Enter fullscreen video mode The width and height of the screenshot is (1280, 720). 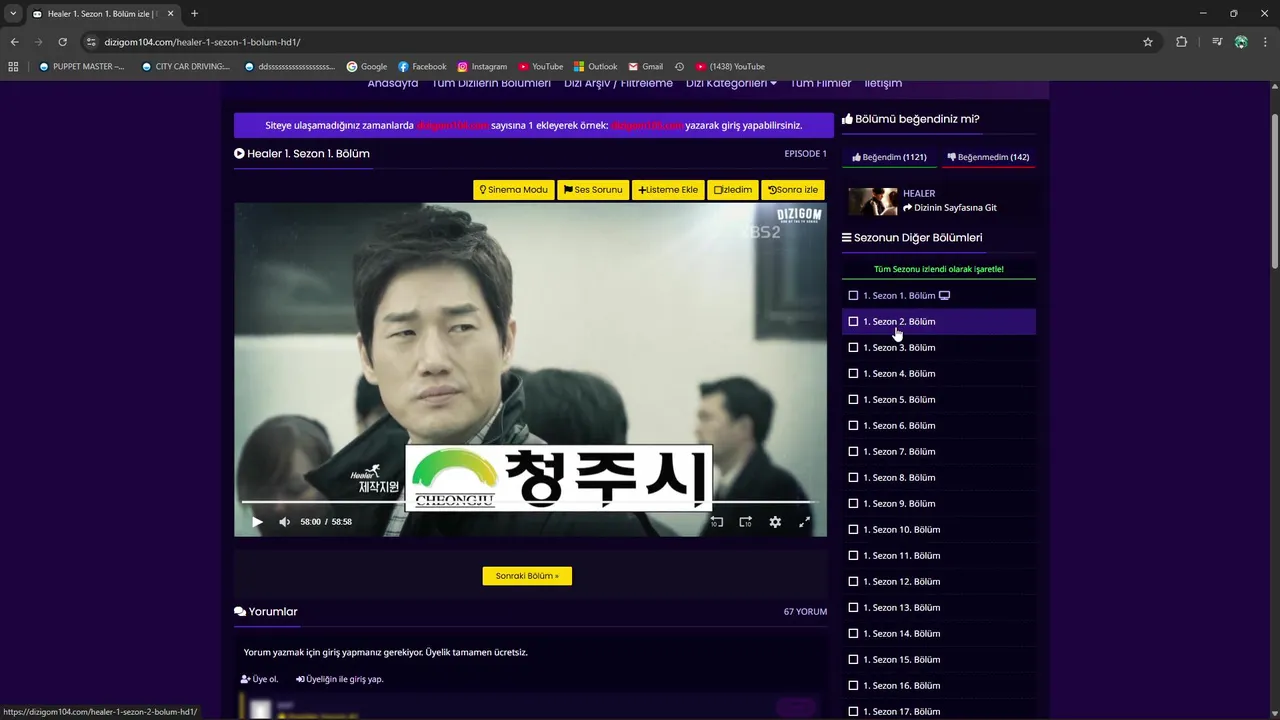804,522
